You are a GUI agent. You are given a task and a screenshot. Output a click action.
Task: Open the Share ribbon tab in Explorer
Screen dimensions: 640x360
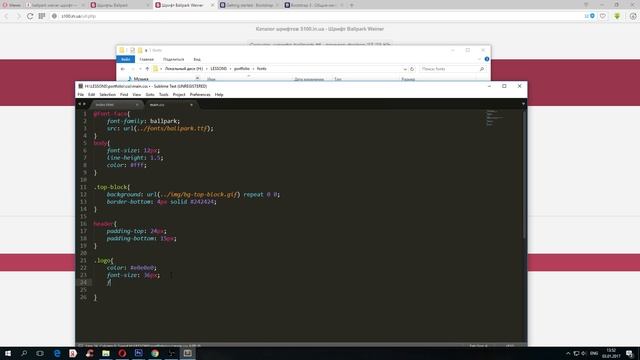[173, 60]
